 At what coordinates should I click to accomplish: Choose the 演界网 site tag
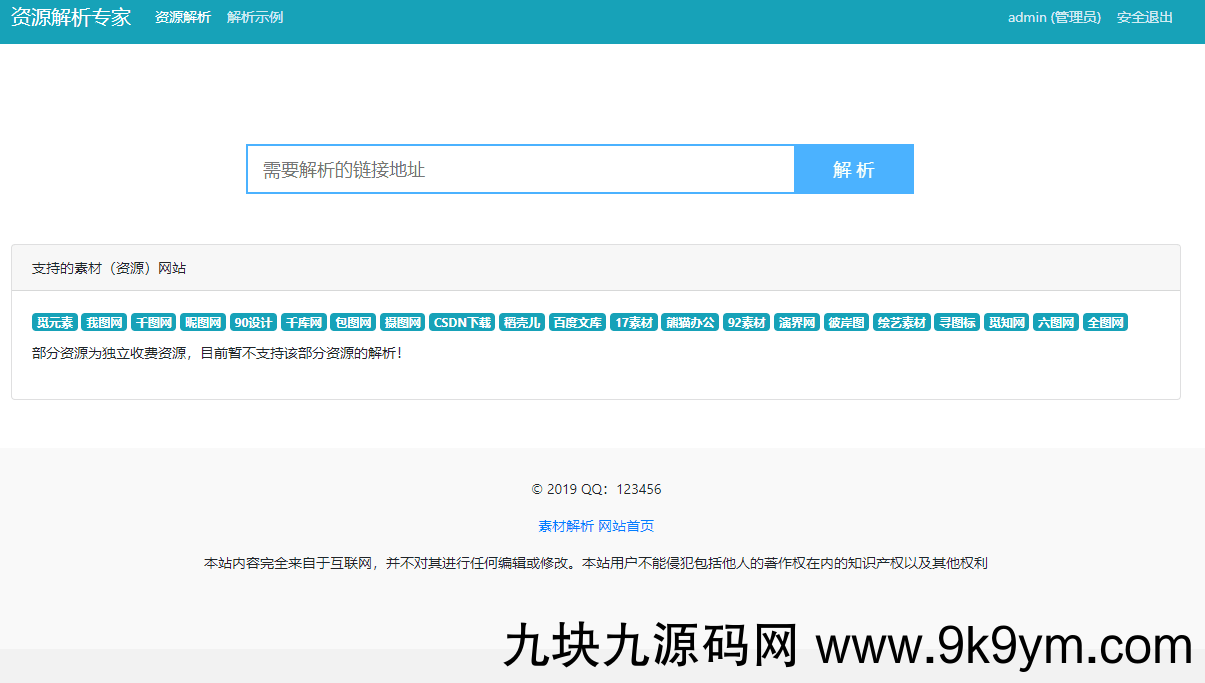click(797, 322)
